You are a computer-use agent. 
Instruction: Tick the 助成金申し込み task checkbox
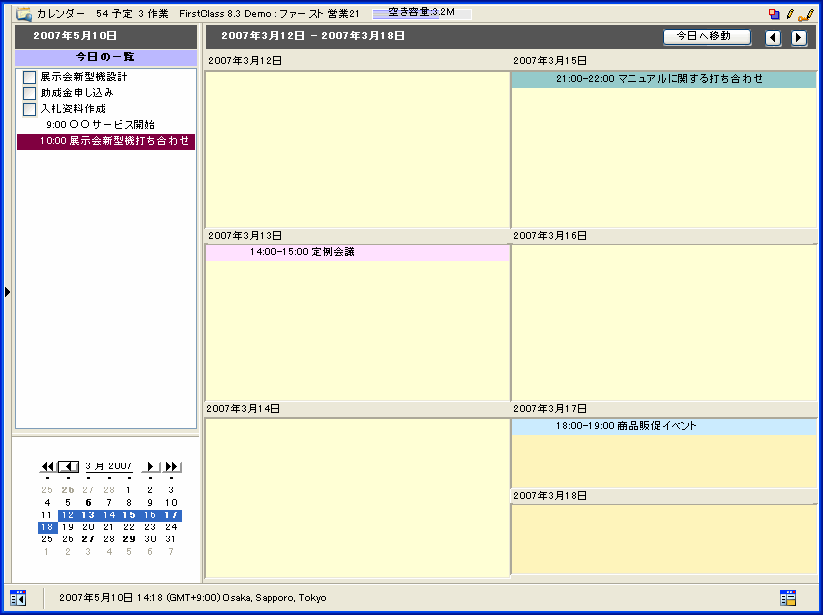(x=29, y=93)
